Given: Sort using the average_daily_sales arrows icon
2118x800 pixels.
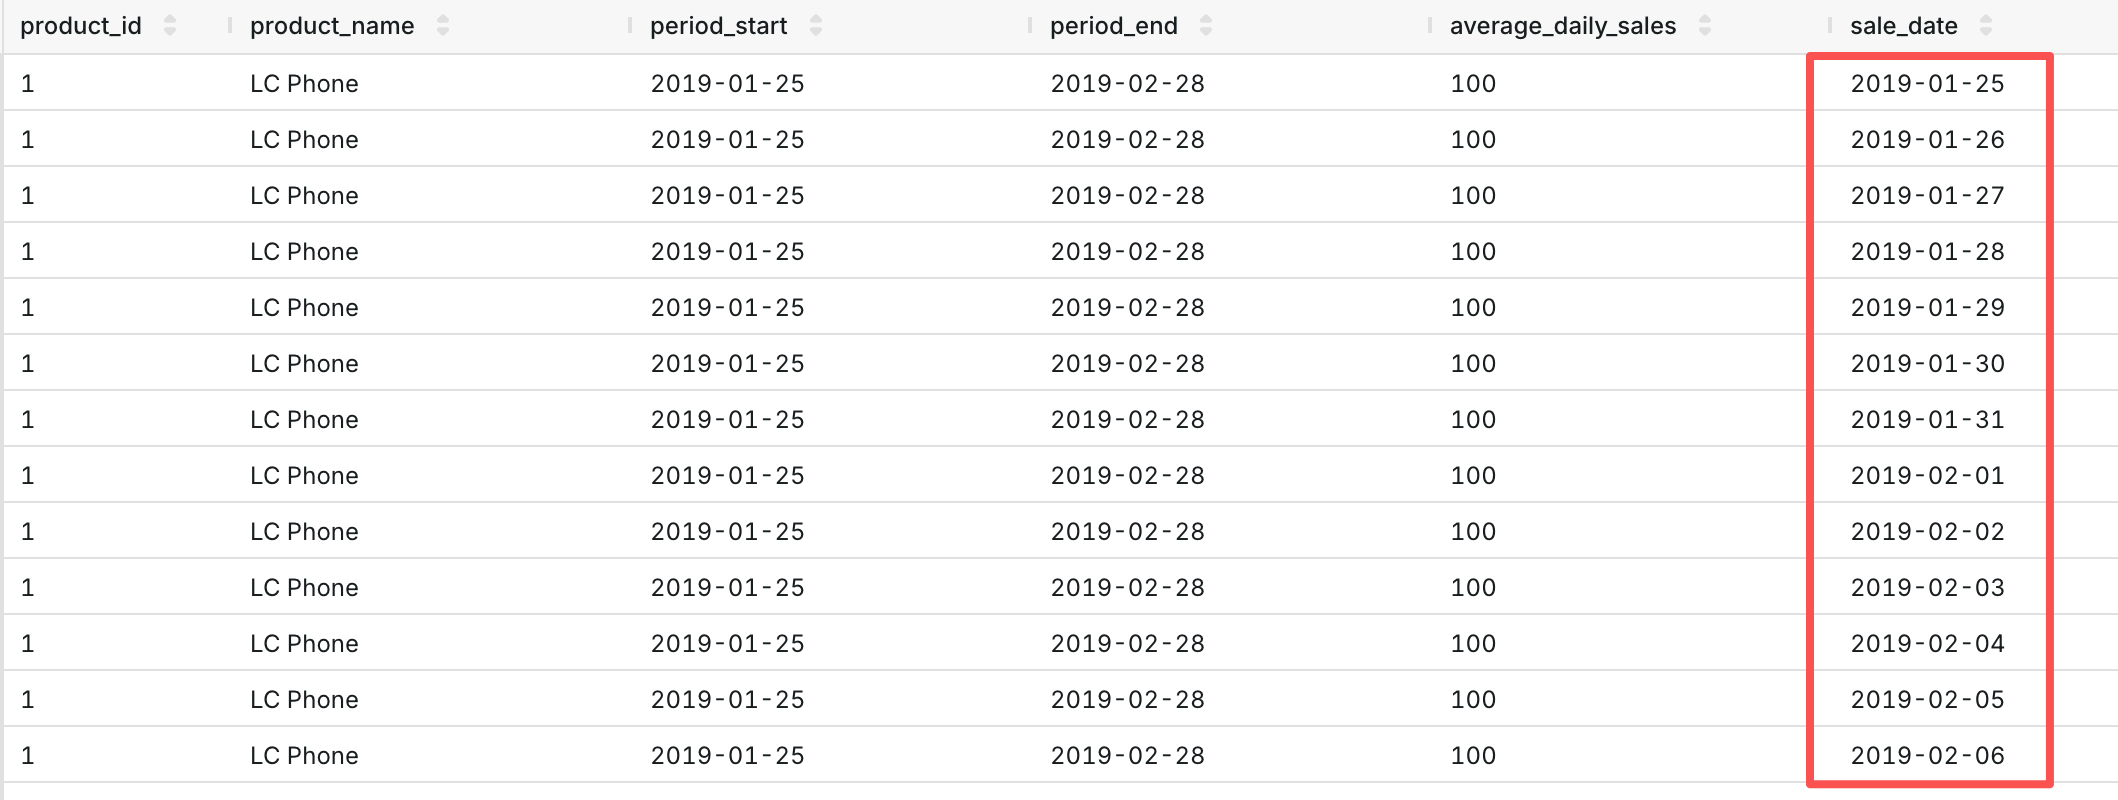Looking at the screenshot, I should point(1705,26).
